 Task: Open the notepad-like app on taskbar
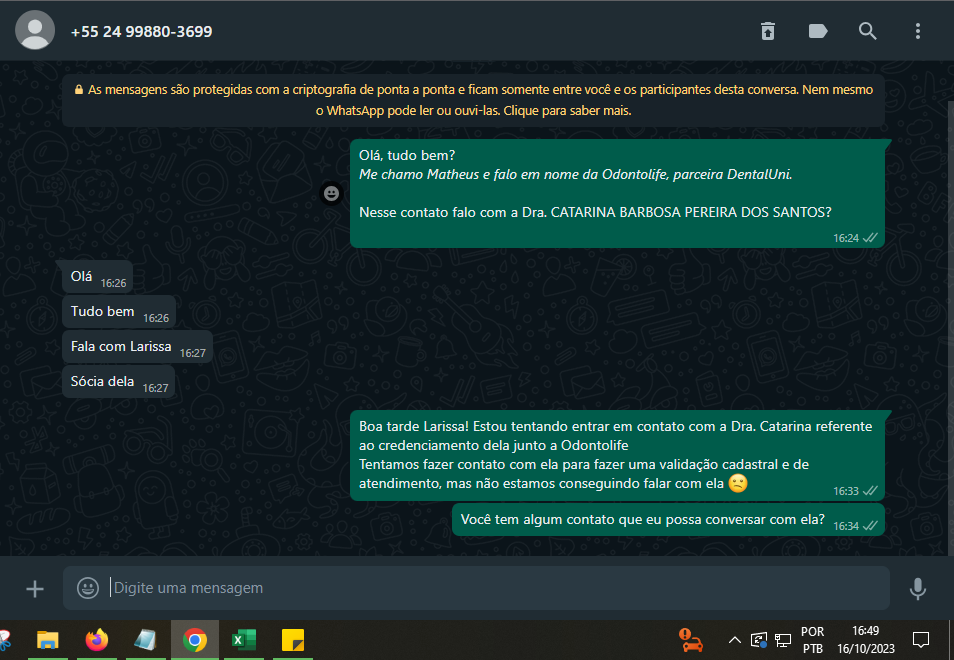(145, 640)
